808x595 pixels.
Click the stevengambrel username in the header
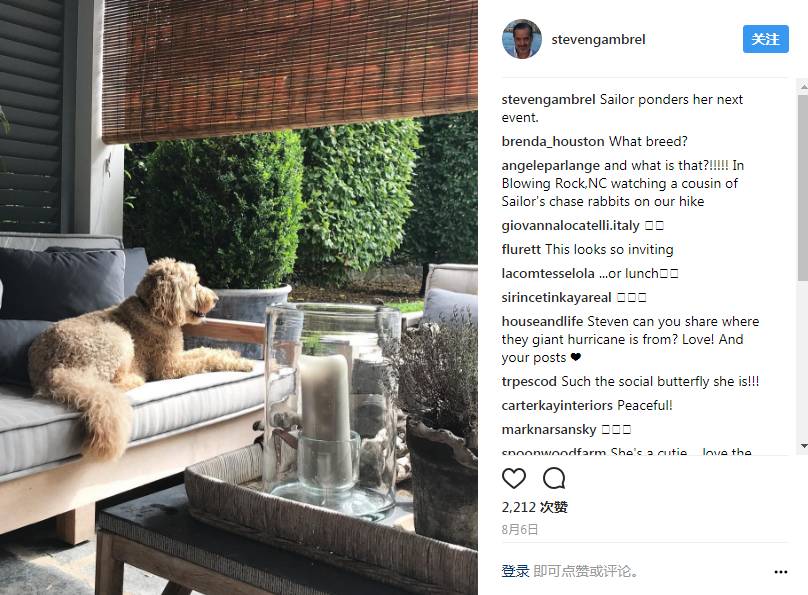point(598,40)
